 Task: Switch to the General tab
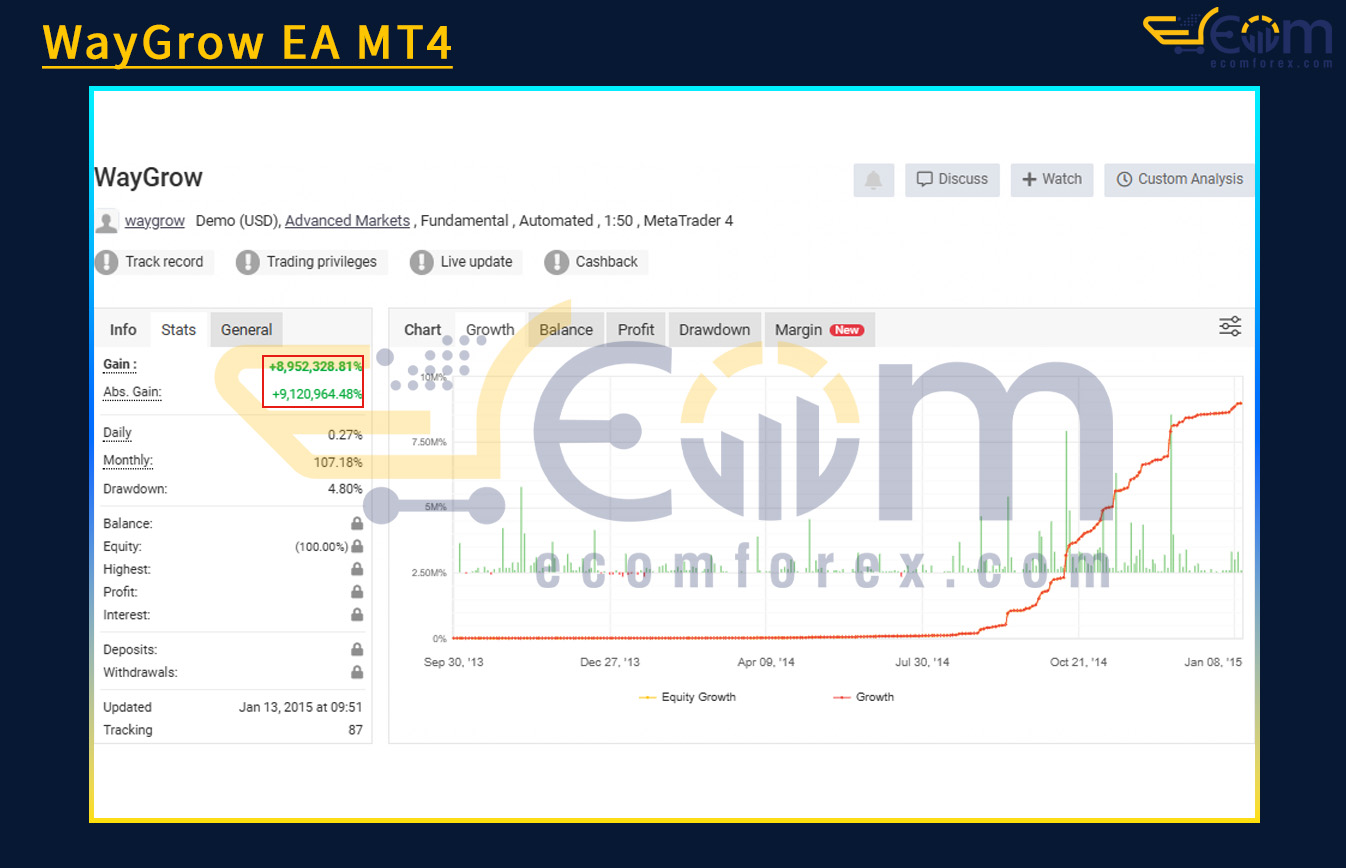pos(247,330)
